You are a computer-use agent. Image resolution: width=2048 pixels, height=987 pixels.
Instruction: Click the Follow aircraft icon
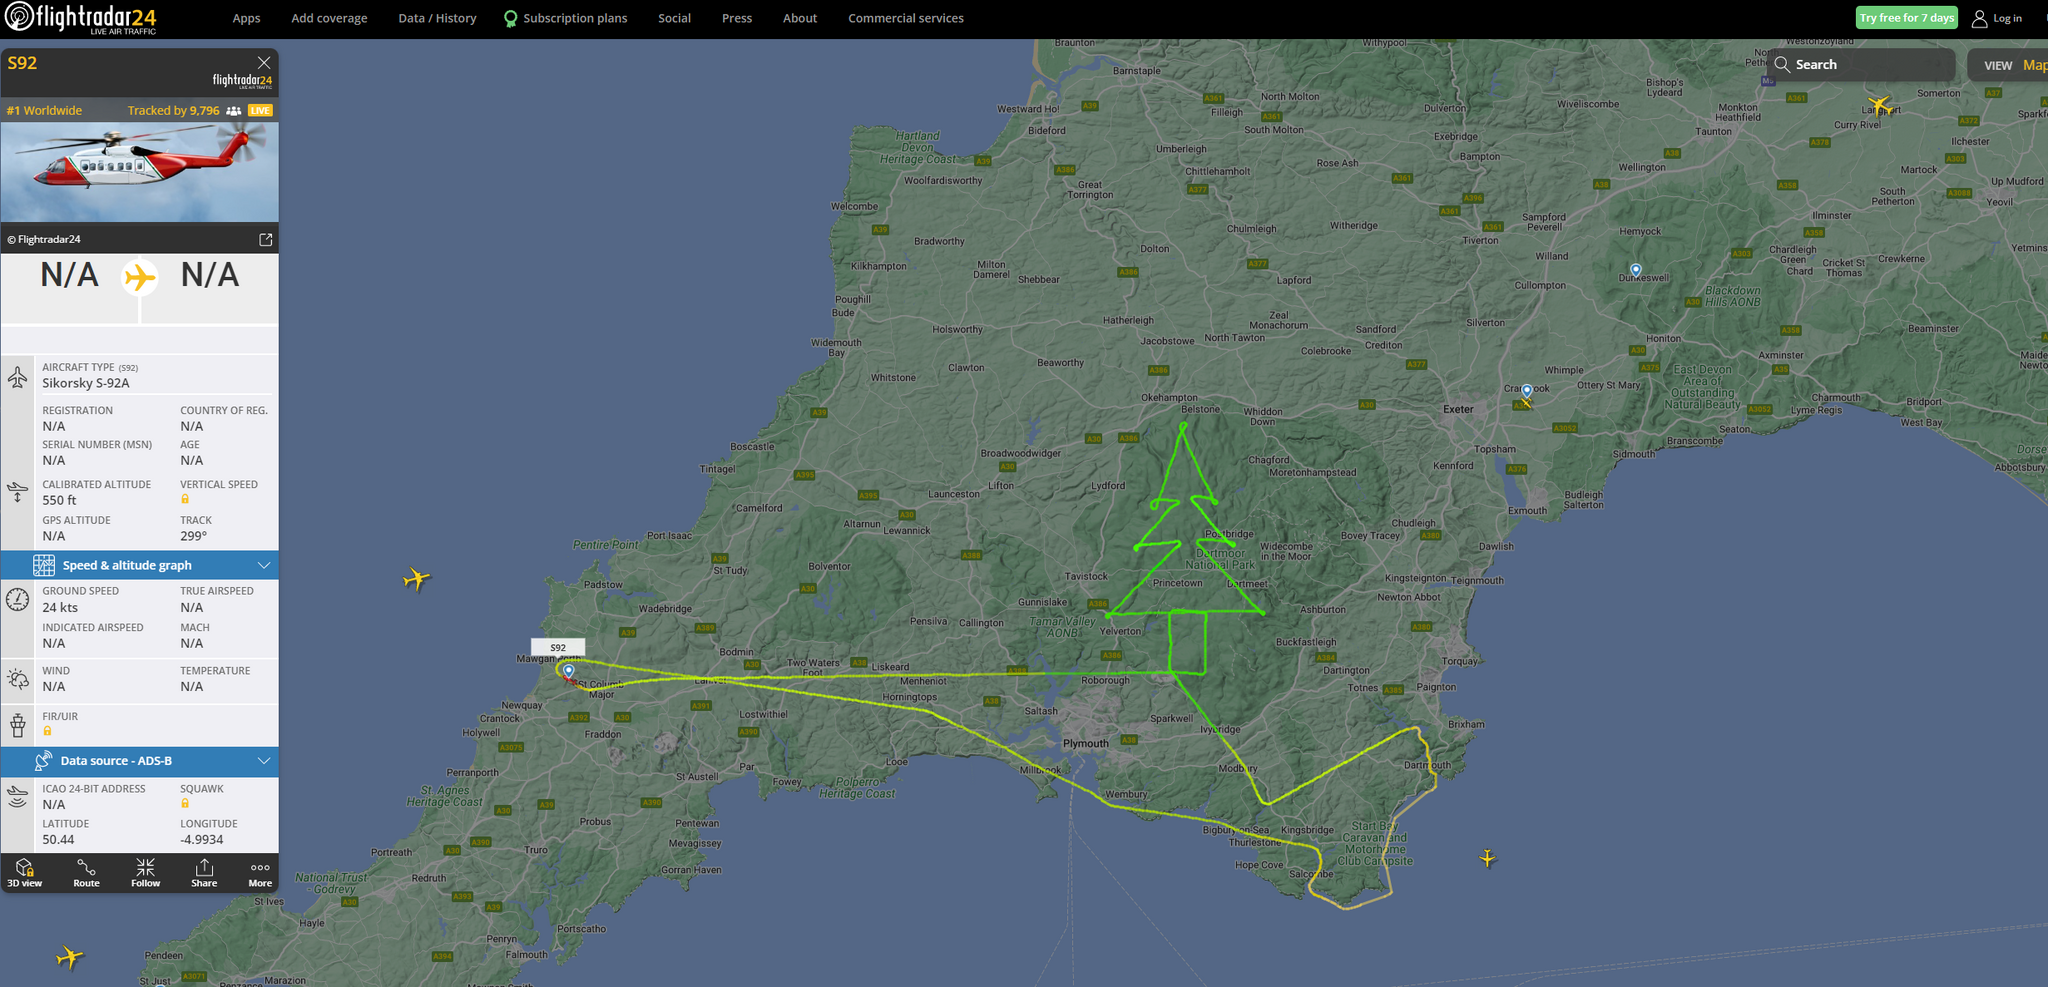click(145, 872)
